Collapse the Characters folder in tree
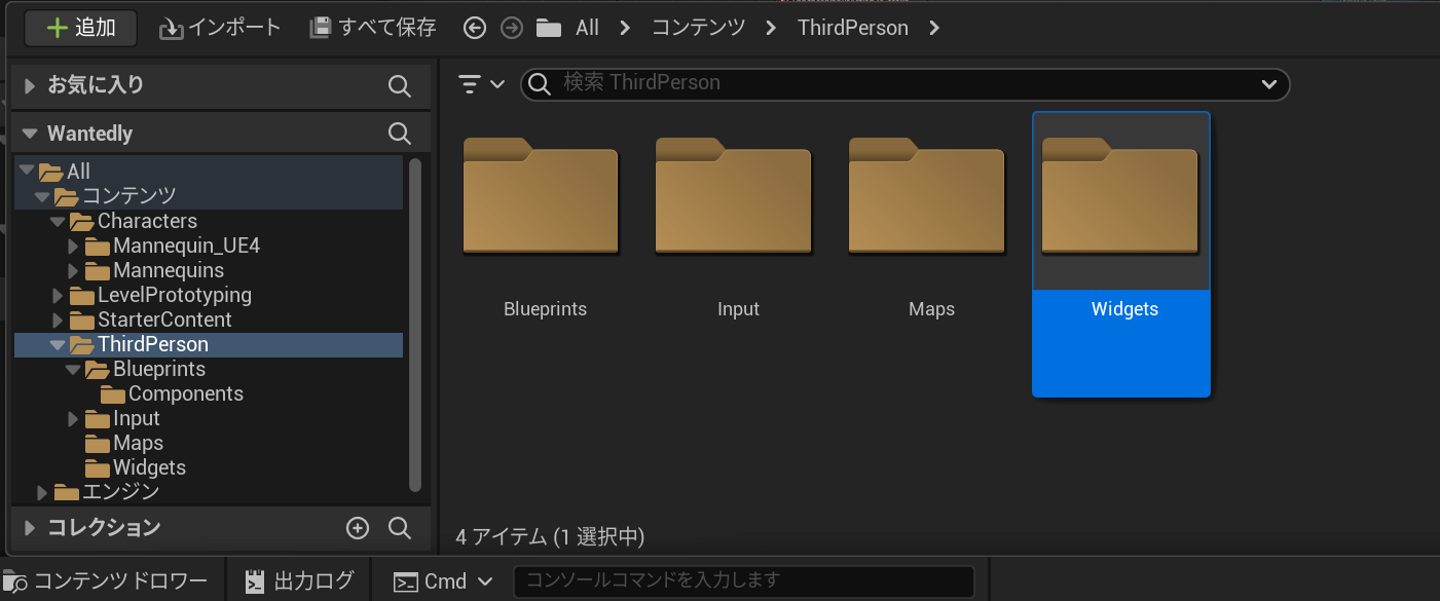 click(58, 221)
